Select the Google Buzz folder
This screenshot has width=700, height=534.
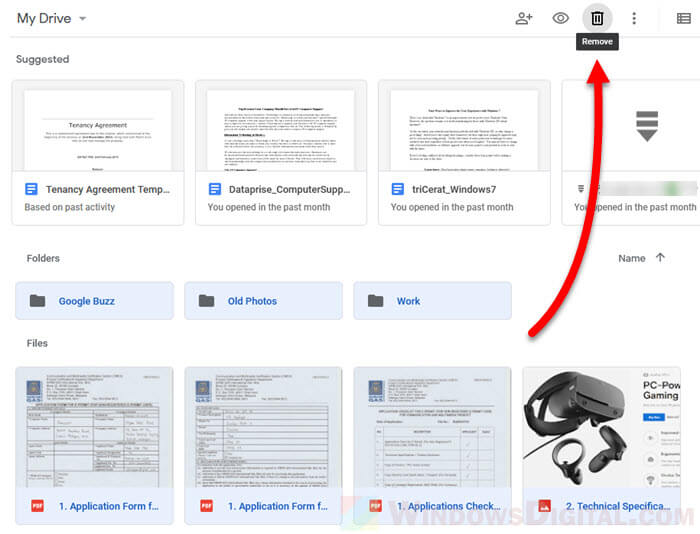click(94, 301)
